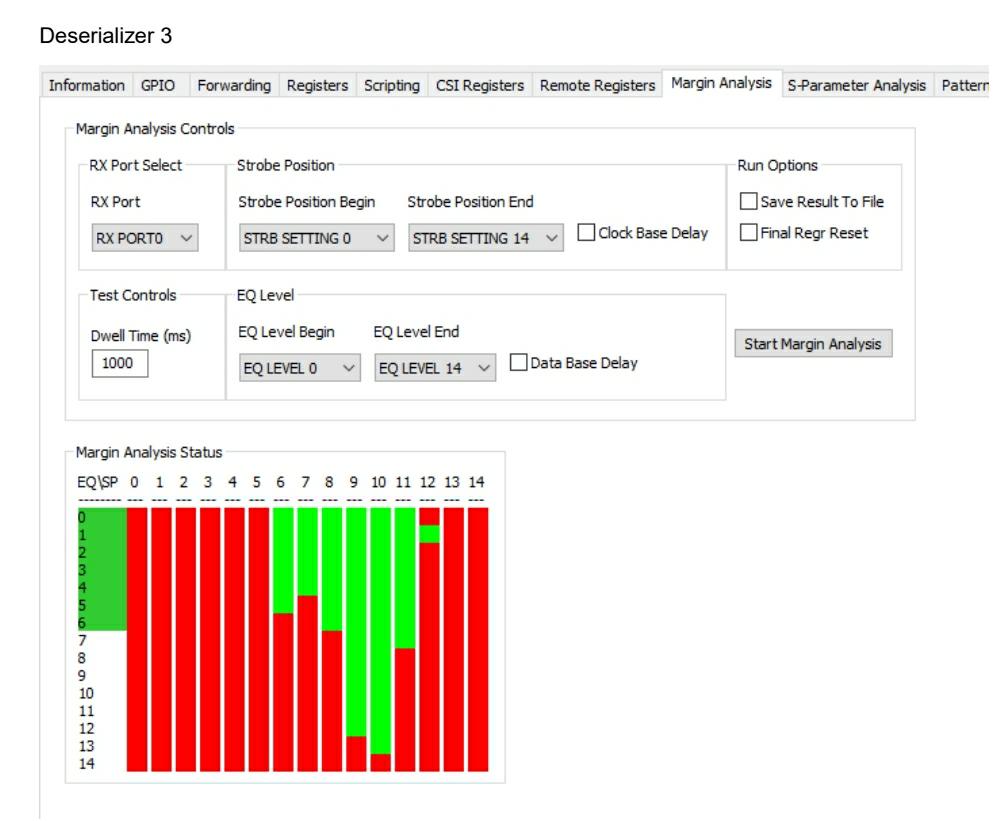Click the column header 11
This screenshot has width=1004, height=821.
tap(403, 482)
